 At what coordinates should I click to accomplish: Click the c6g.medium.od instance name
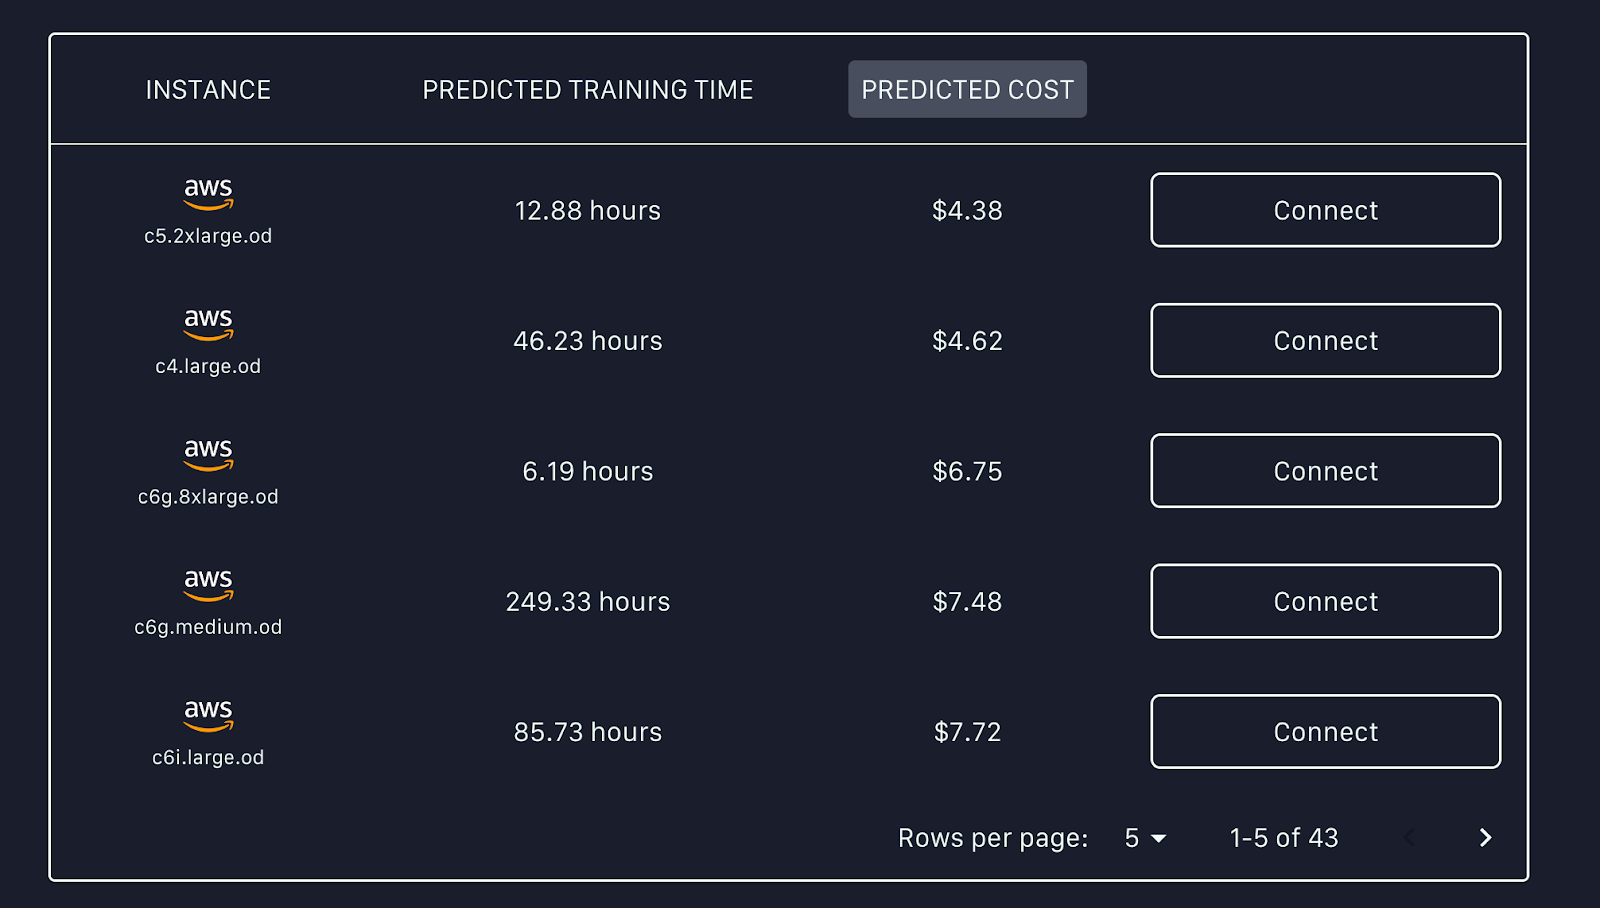click(208, 627)
